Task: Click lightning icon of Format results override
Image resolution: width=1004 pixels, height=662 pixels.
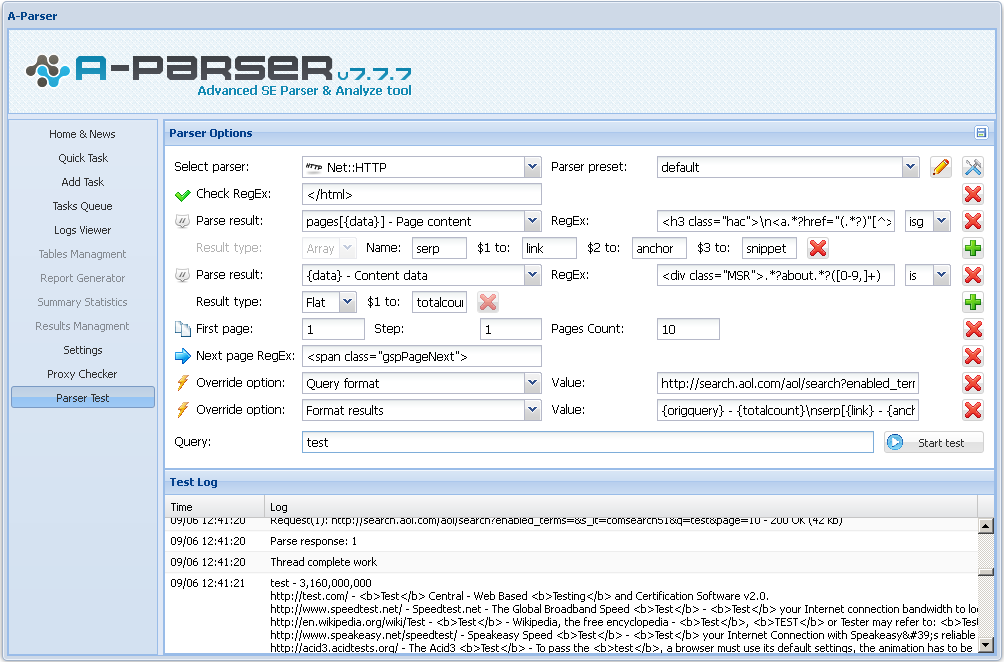Action: pyautogui.click(x=182, y=410)
